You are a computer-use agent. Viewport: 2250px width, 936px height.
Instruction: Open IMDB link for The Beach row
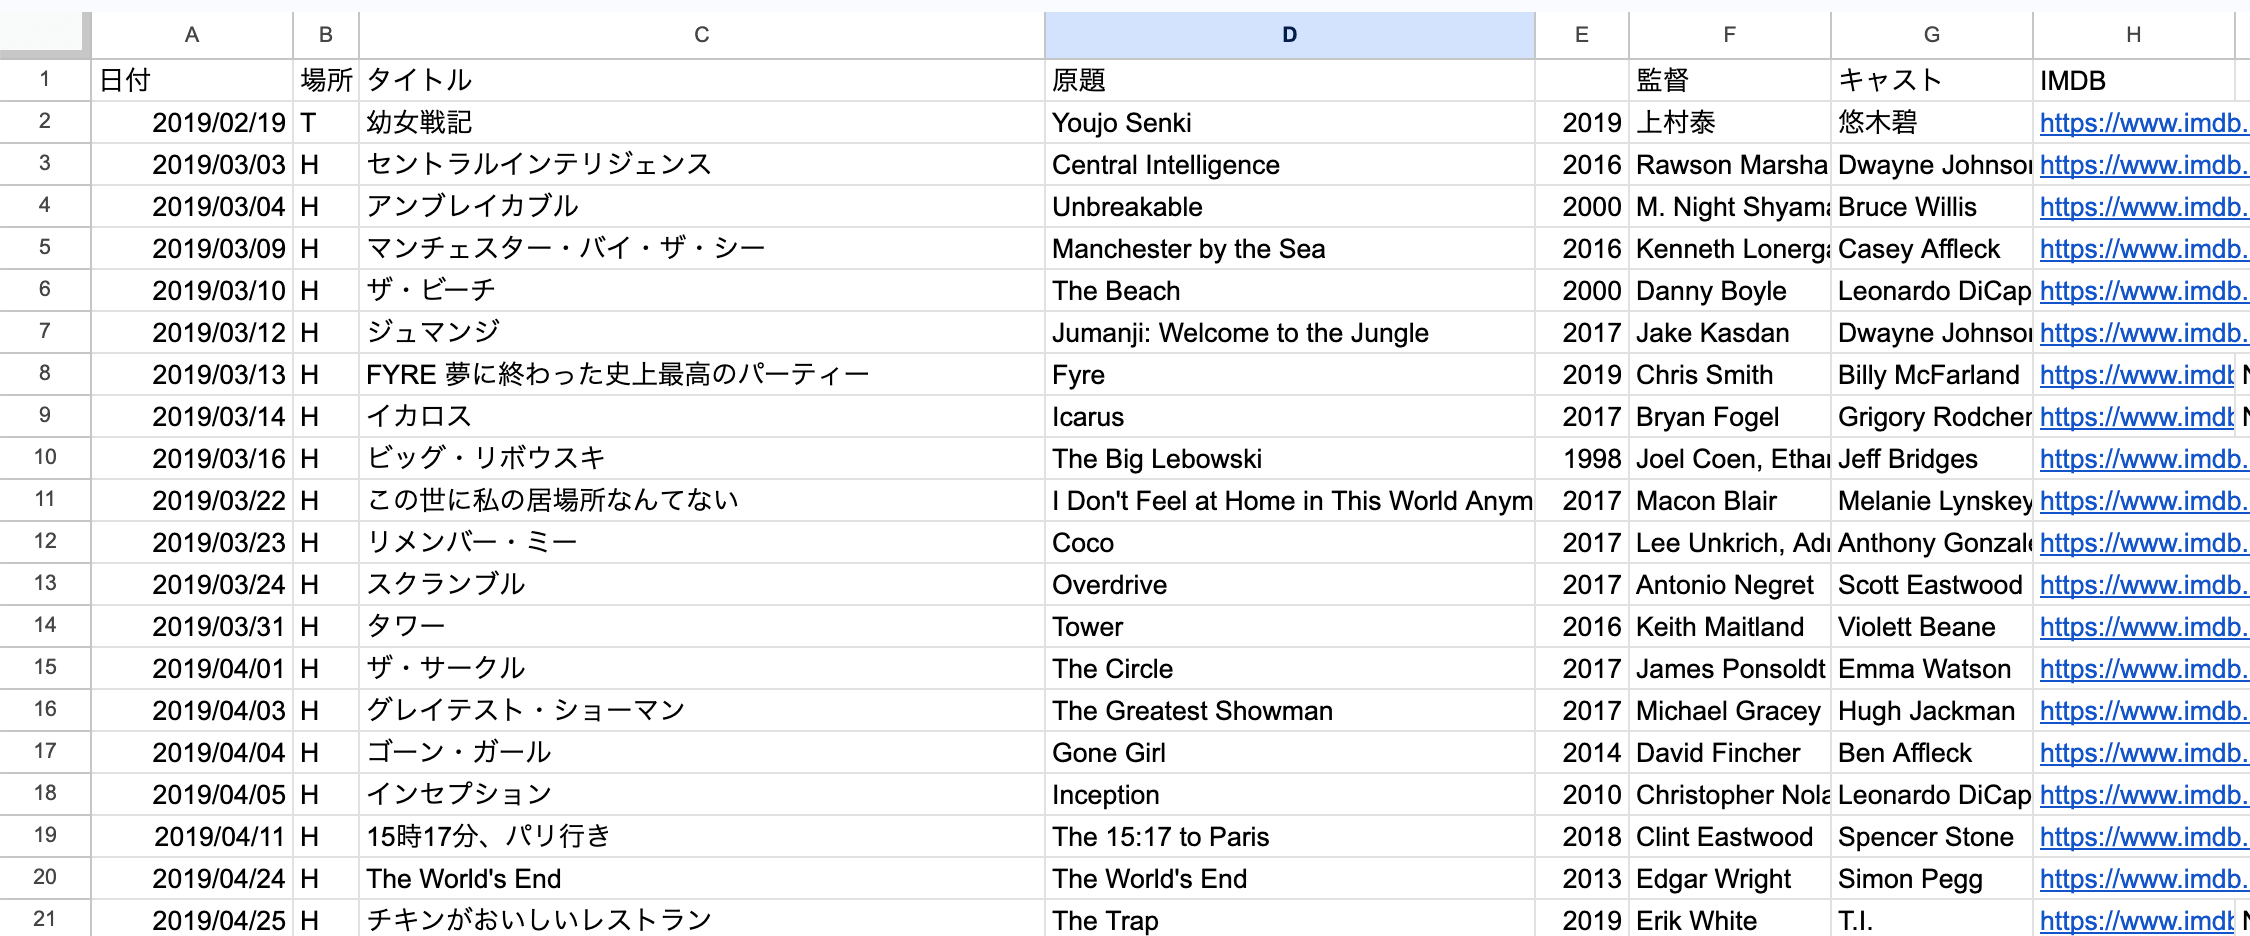pyautogui.click(x=2144, y=291)
